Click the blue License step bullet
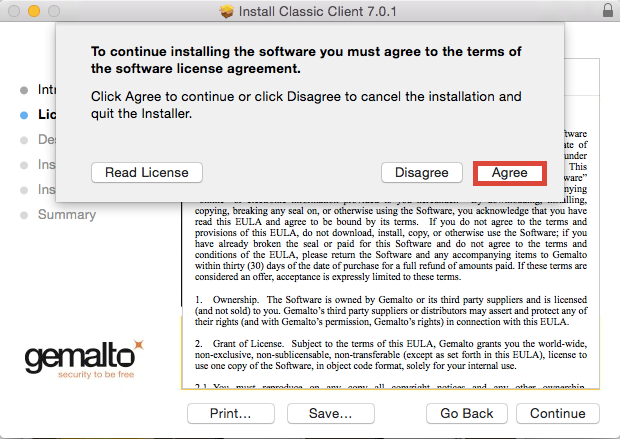Image resolution: width=620 pixels, height=439 pixels. click(24, 115)
